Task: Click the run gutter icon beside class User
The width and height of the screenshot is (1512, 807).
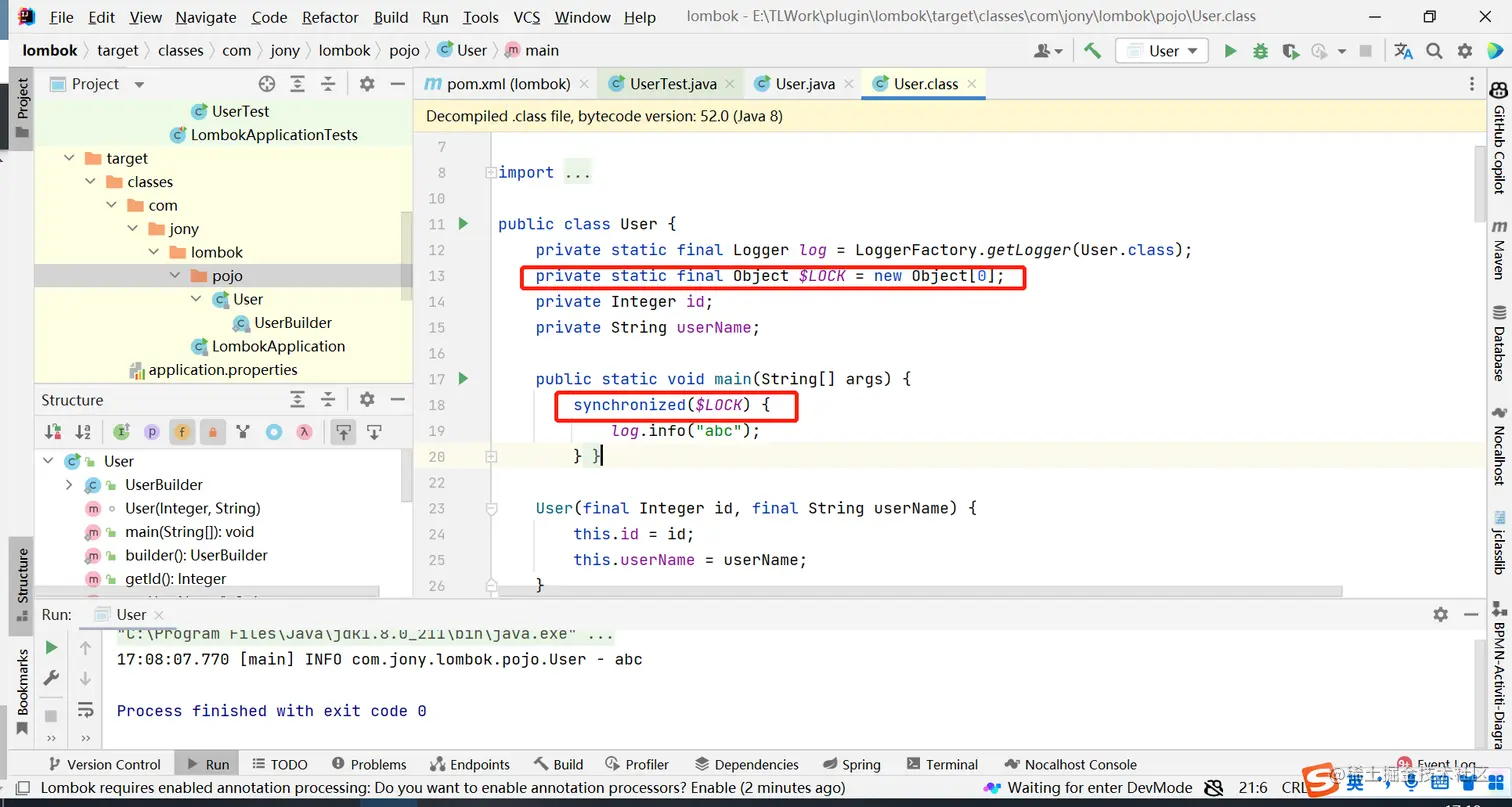Action: [463, 223]
